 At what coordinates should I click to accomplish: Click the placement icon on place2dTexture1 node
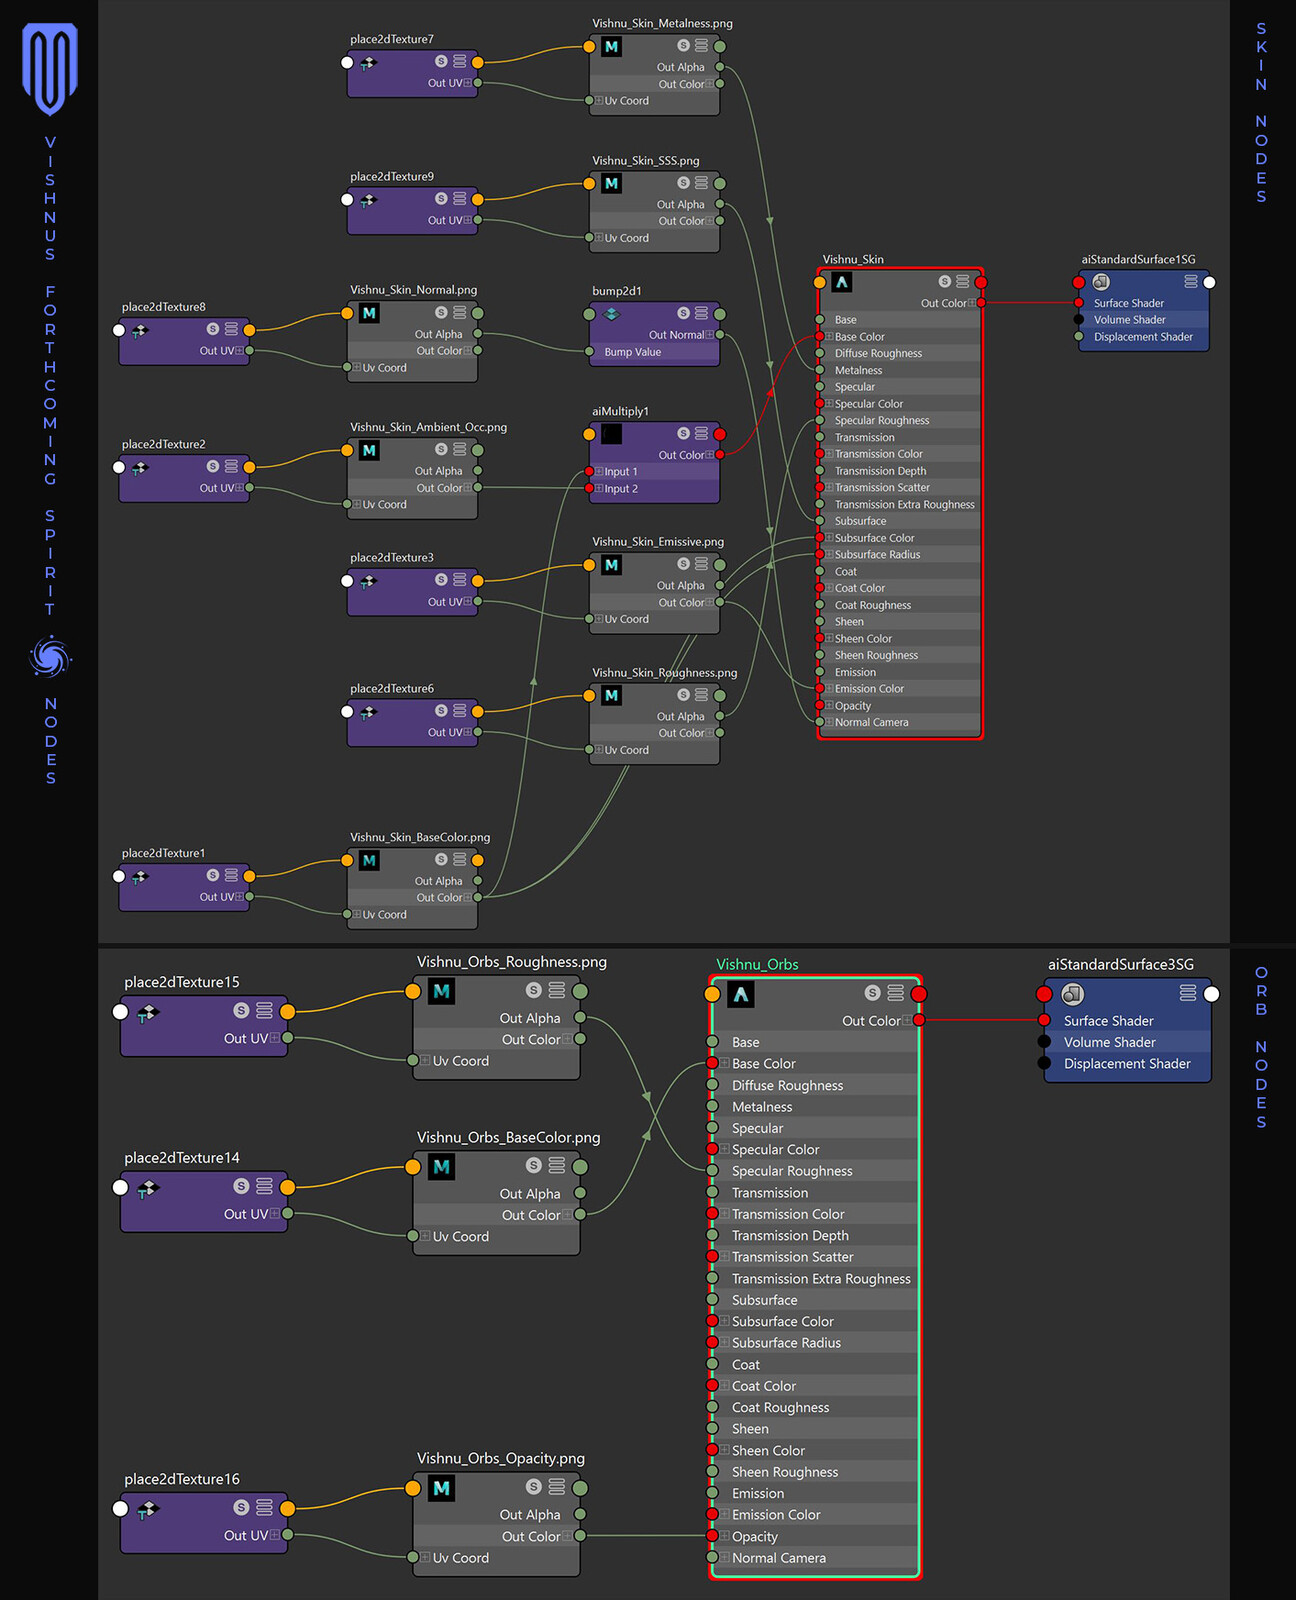coord(140,876)
